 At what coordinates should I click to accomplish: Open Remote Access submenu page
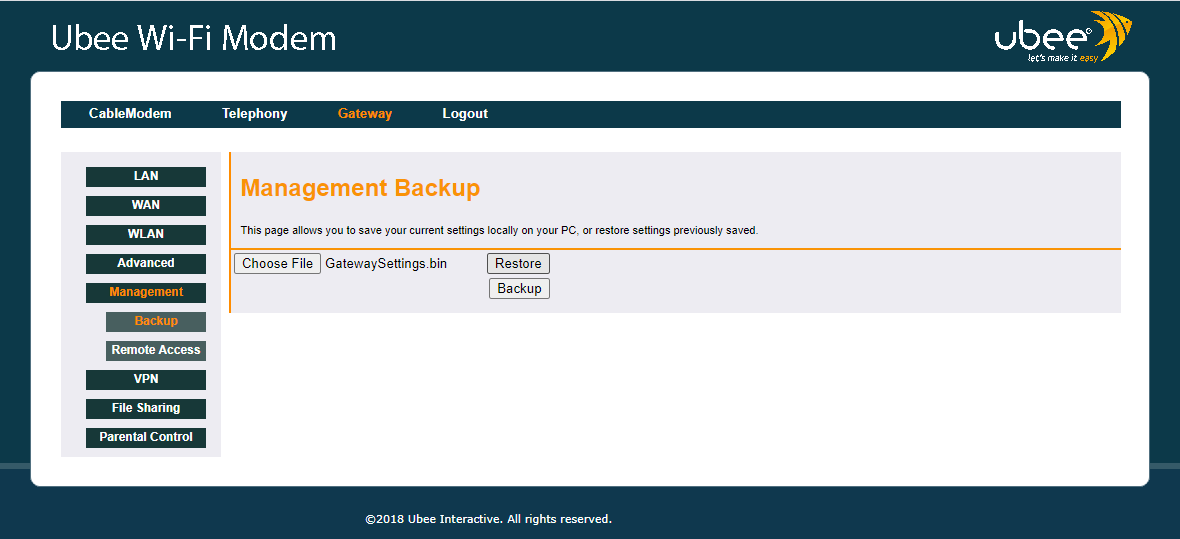tap(156, 350)
